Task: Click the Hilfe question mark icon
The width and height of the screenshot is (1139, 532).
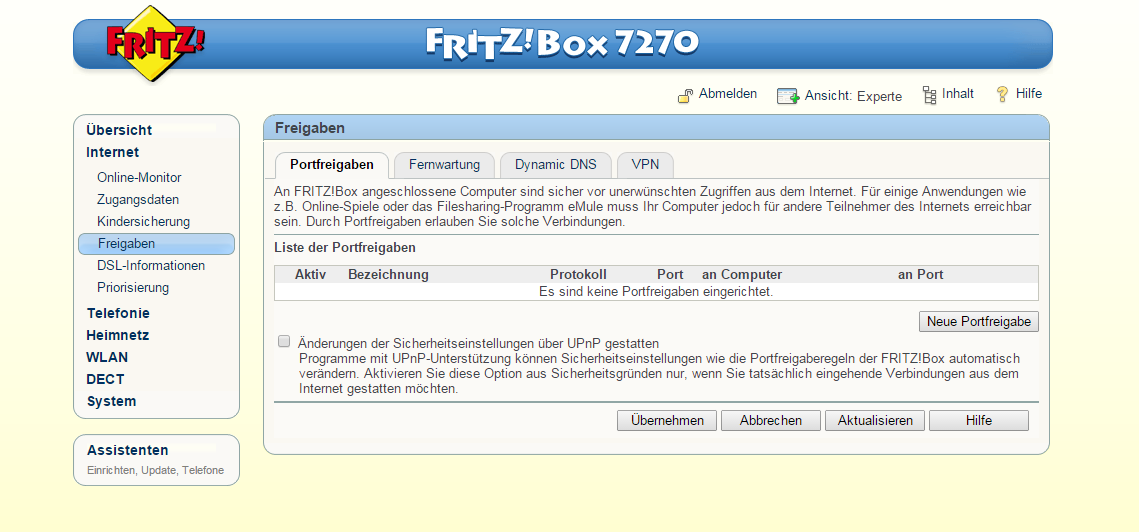Action: [x=1002, y=94]
